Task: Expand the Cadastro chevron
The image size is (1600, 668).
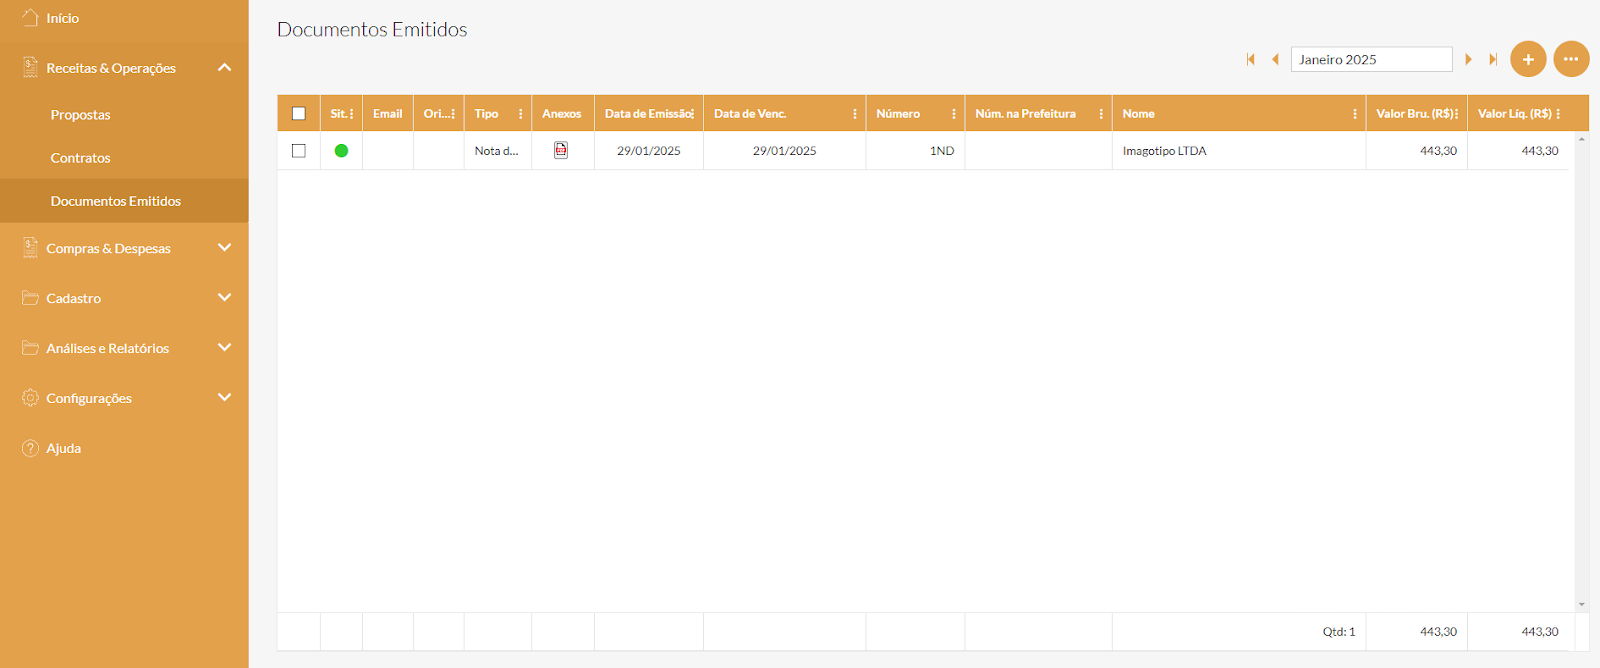Action: [x=224, y=297]
